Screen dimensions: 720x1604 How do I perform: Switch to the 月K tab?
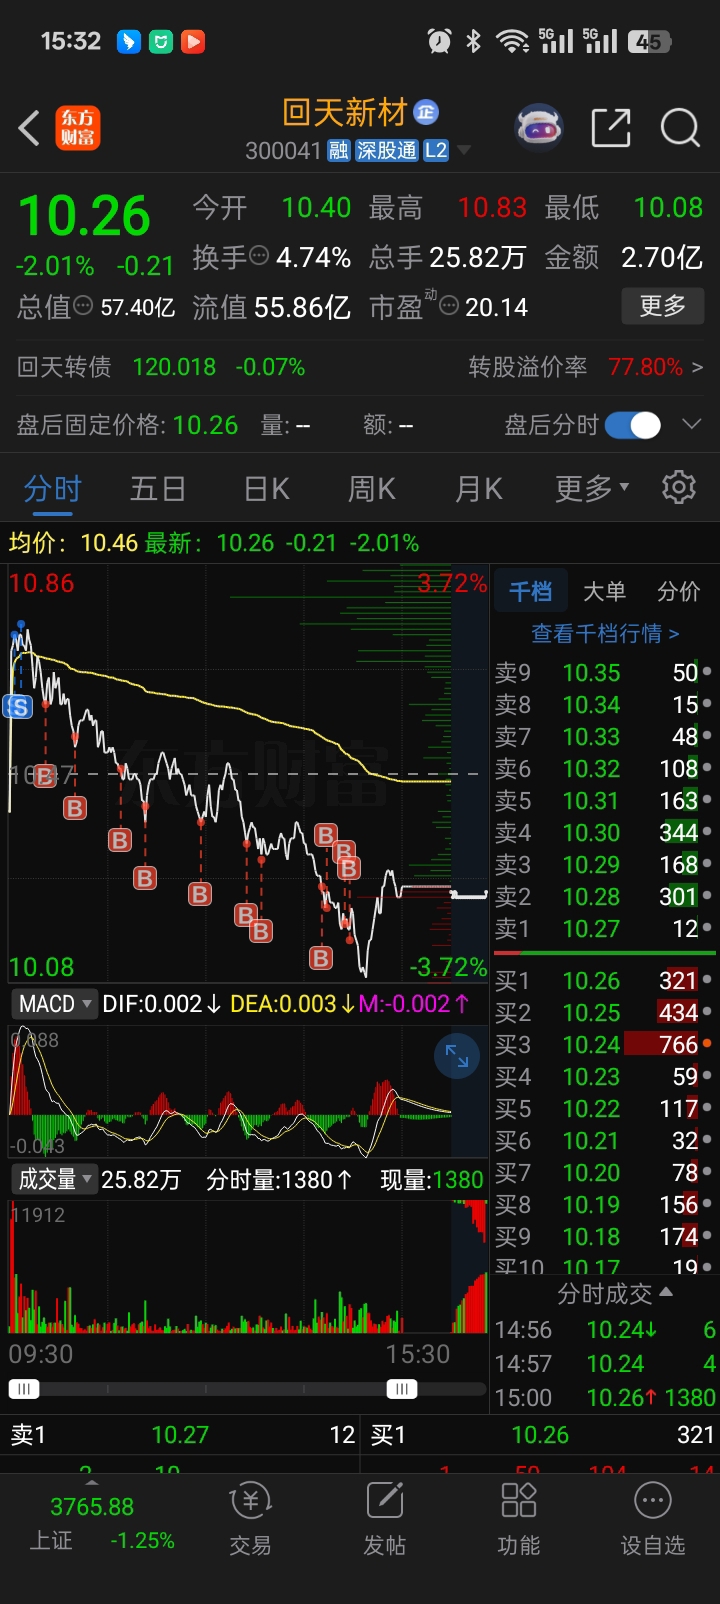click(478, 488)
